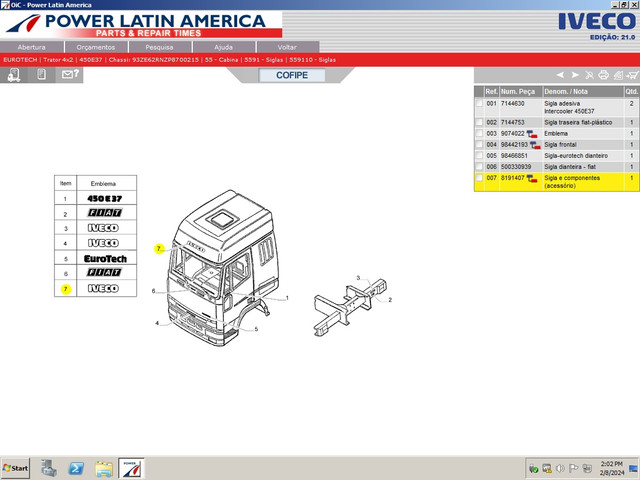Screen dimensions: 640x480
Task: Open the Action Center flag tray icon
Action: (x=573, y=468)
